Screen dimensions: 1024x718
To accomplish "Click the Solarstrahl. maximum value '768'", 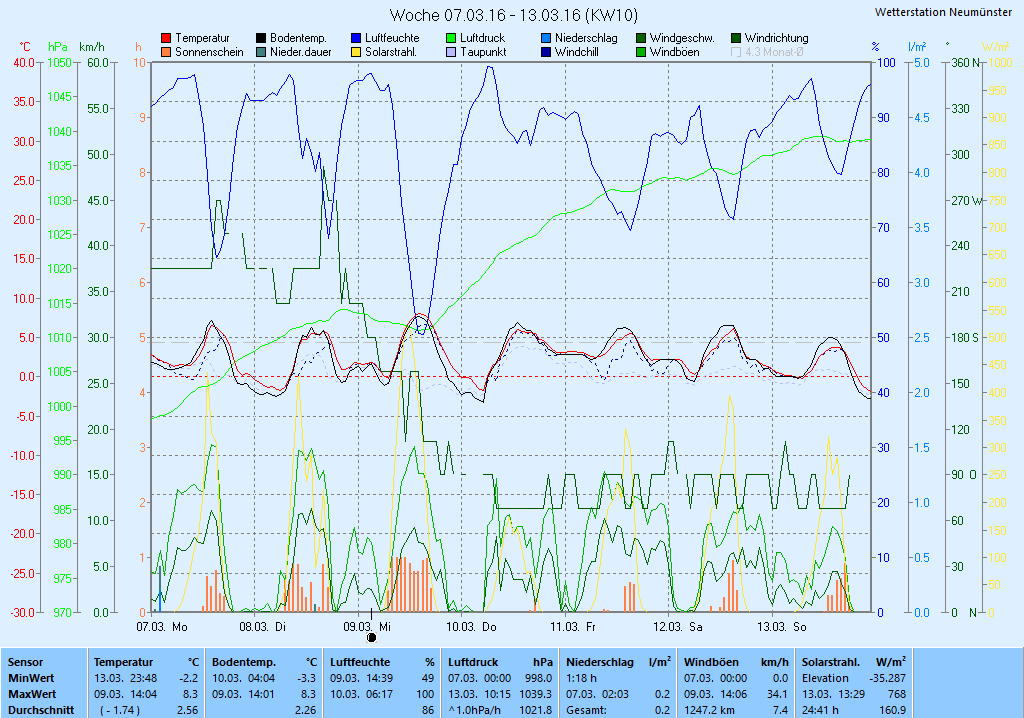I will click(897, 694).
